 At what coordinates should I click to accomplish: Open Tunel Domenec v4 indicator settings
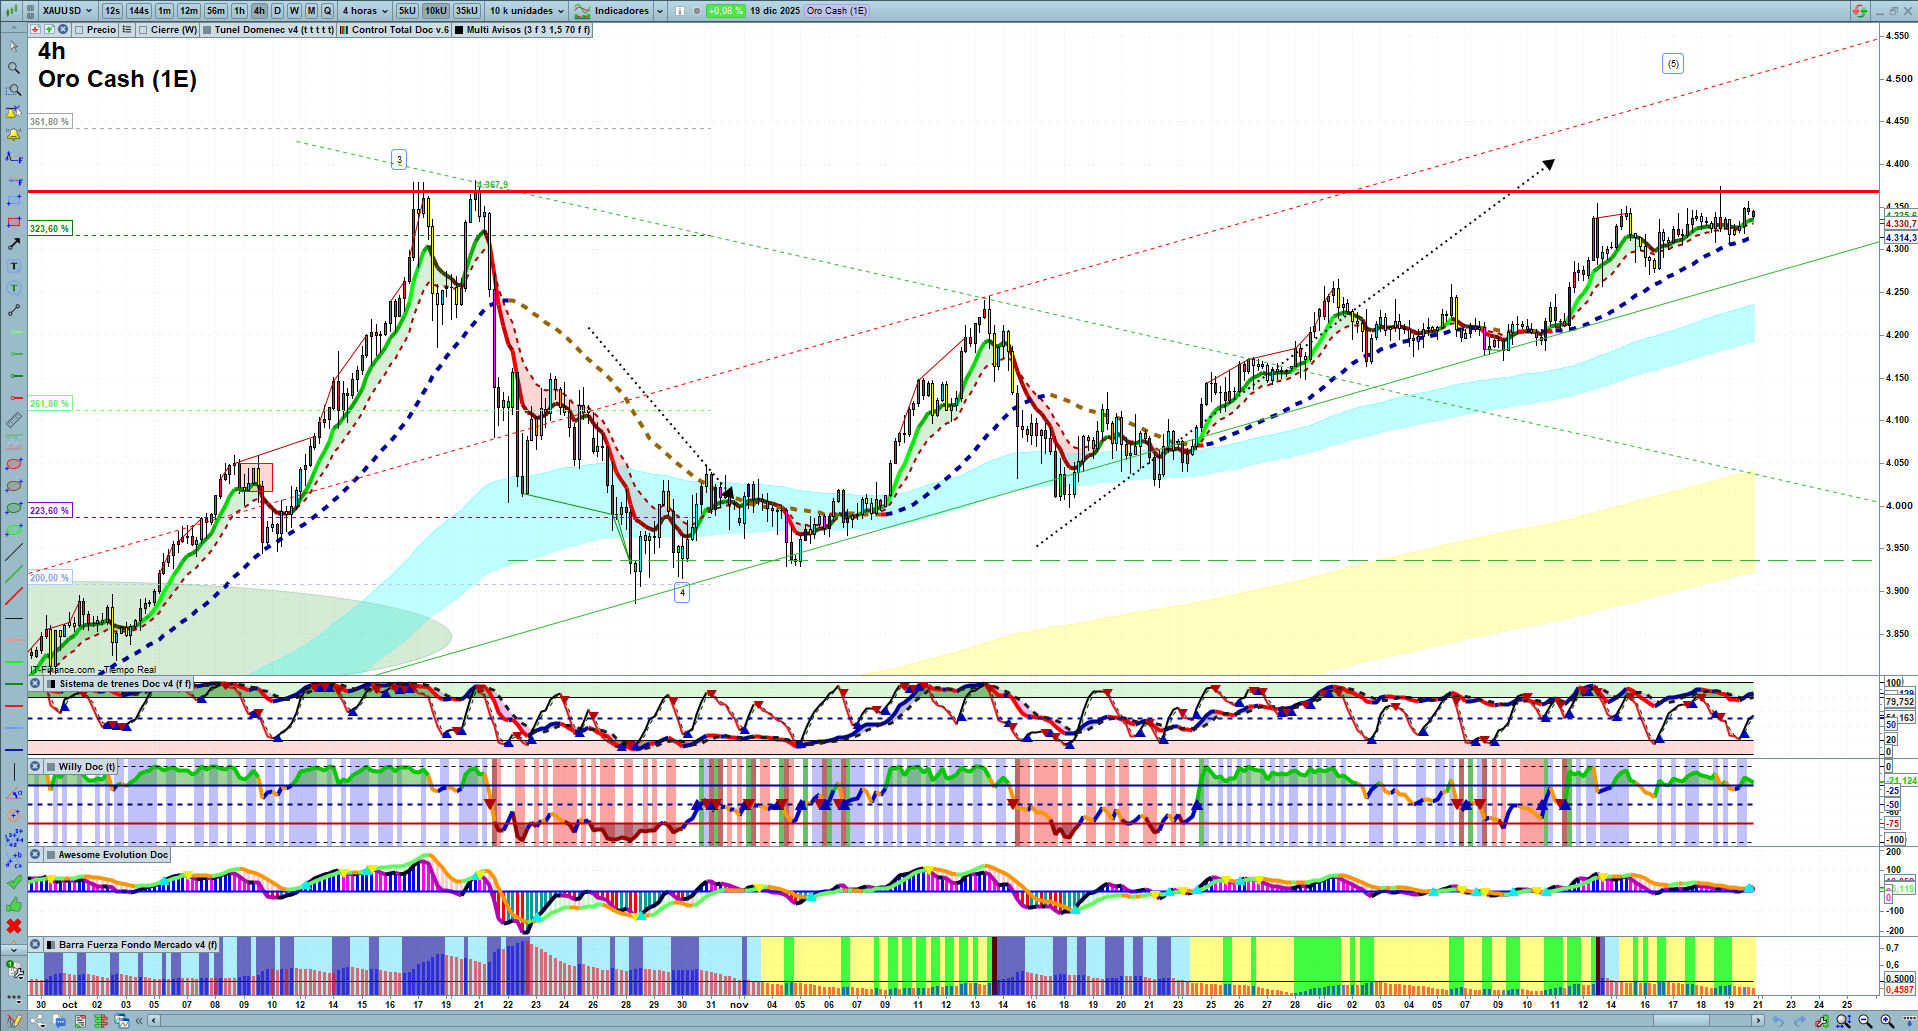coord(268,30)
